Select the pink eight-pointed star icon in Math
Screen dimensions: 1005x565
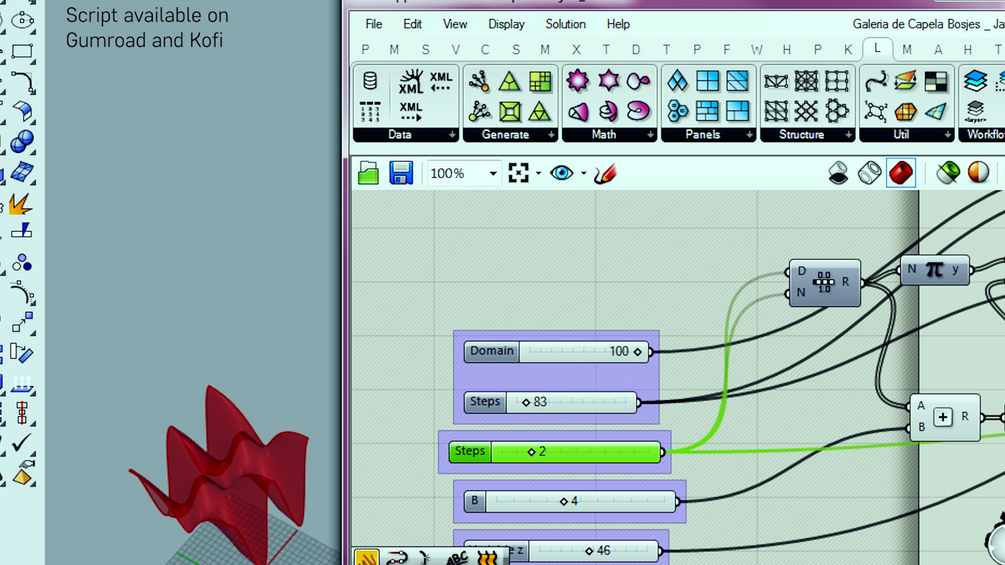pos(577,81)
